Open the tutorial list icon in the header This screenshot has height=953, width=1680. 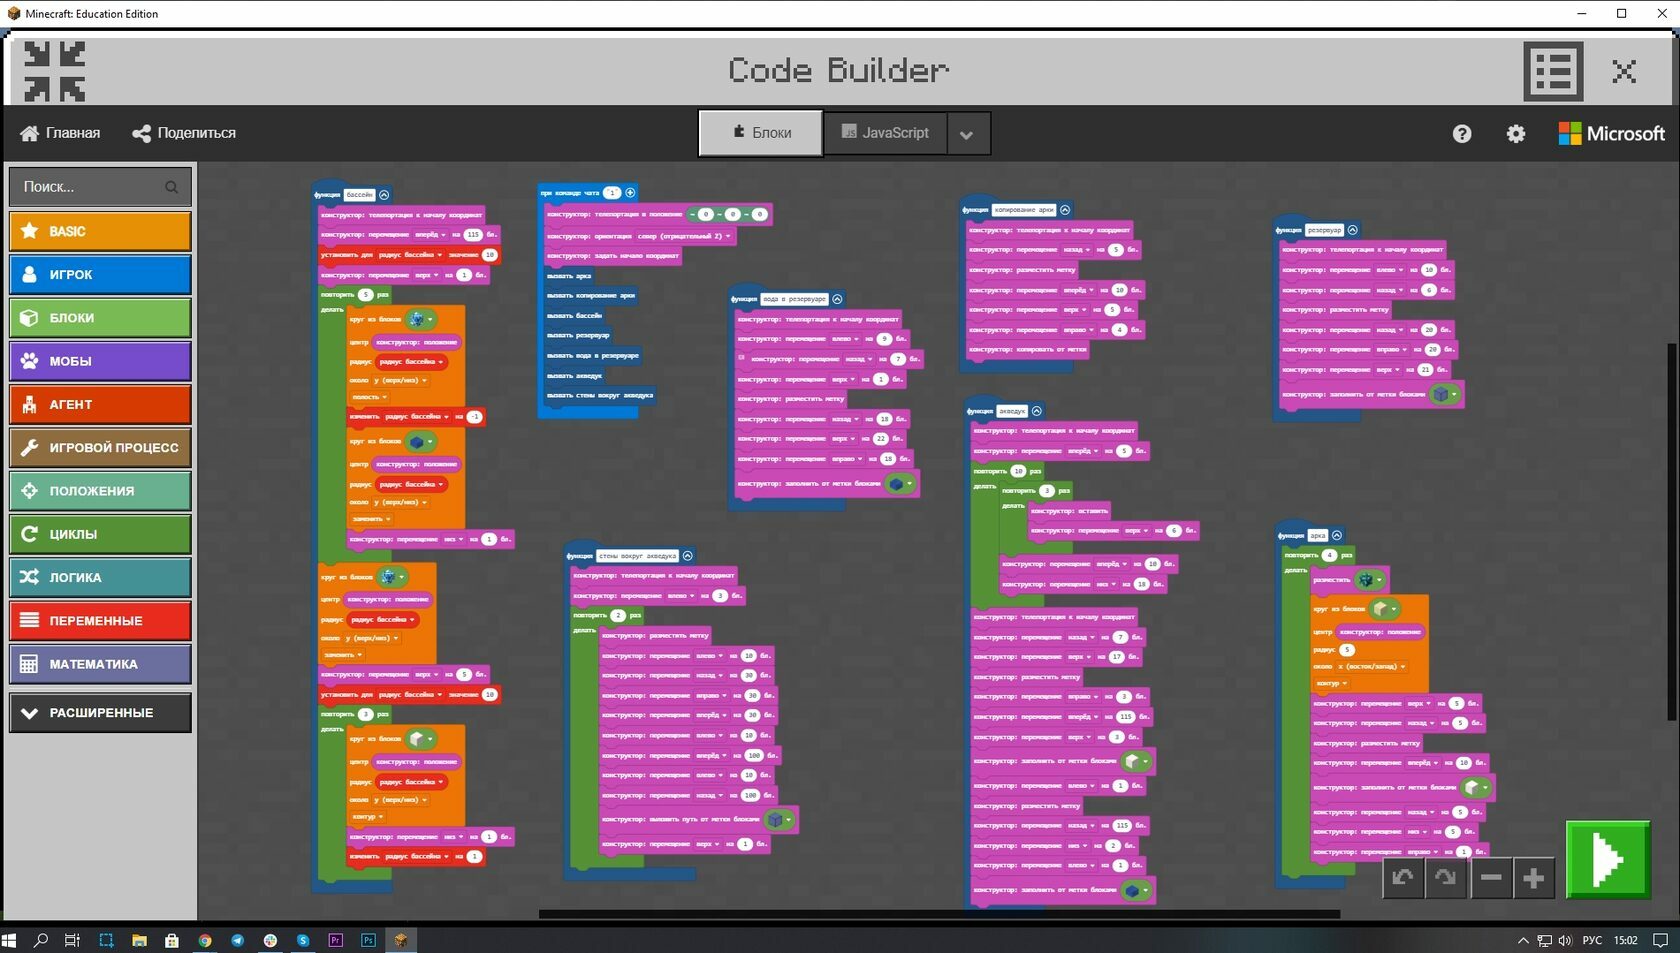(x=1553, y=71)
